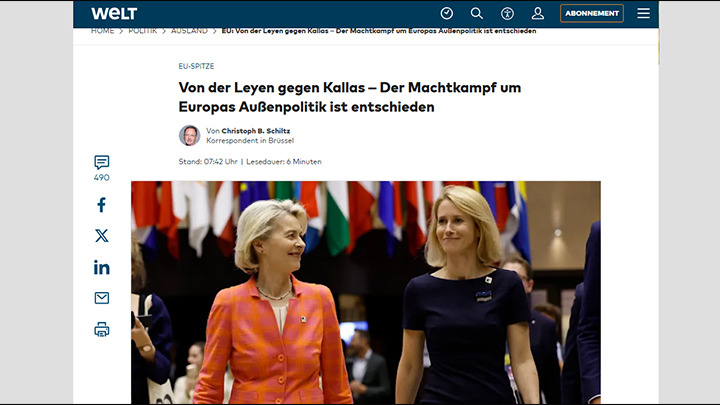Click the author's portrait thumbnail

(189, 135)
